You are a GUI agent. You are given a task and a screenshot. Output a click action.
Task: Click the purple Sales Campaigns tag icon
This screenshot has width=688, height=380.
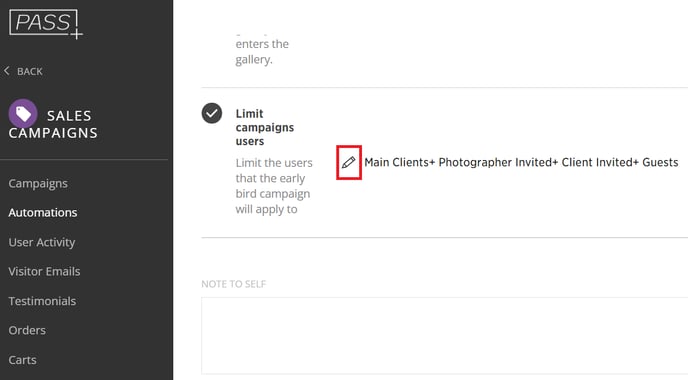[x=23, y=114]
